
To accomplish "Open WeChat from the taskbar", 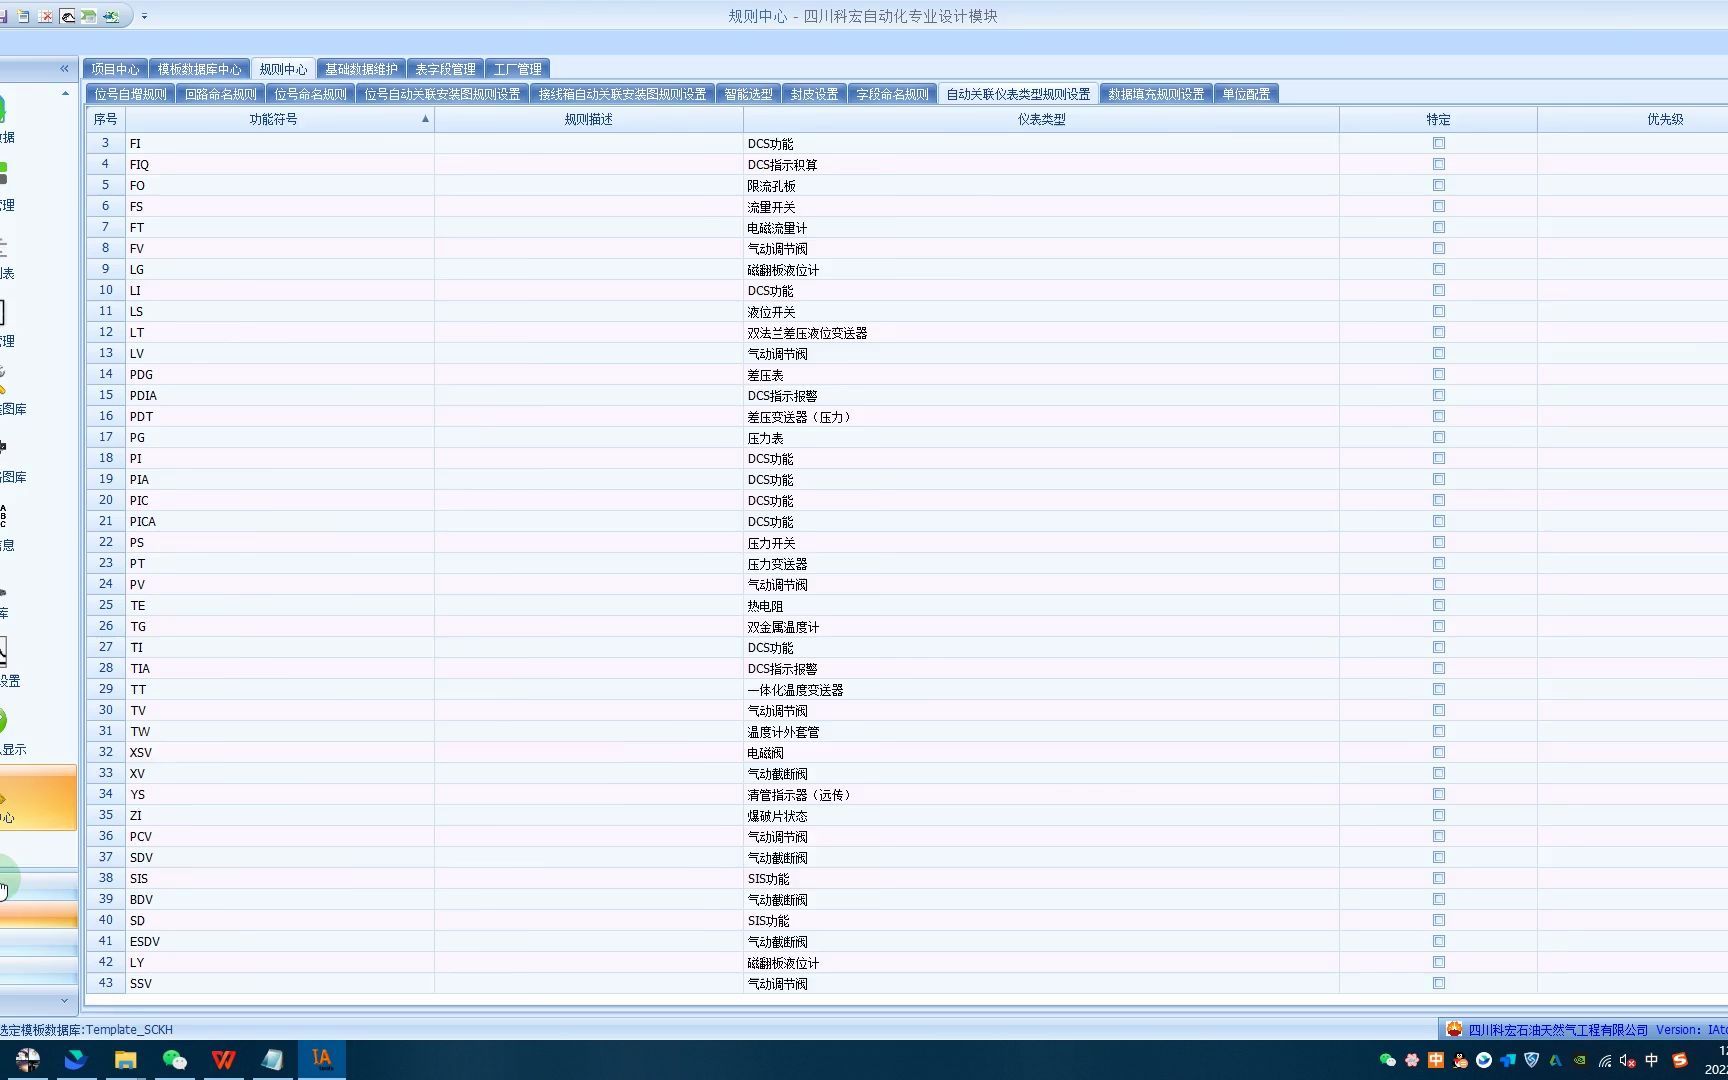I will [175, 1059].
